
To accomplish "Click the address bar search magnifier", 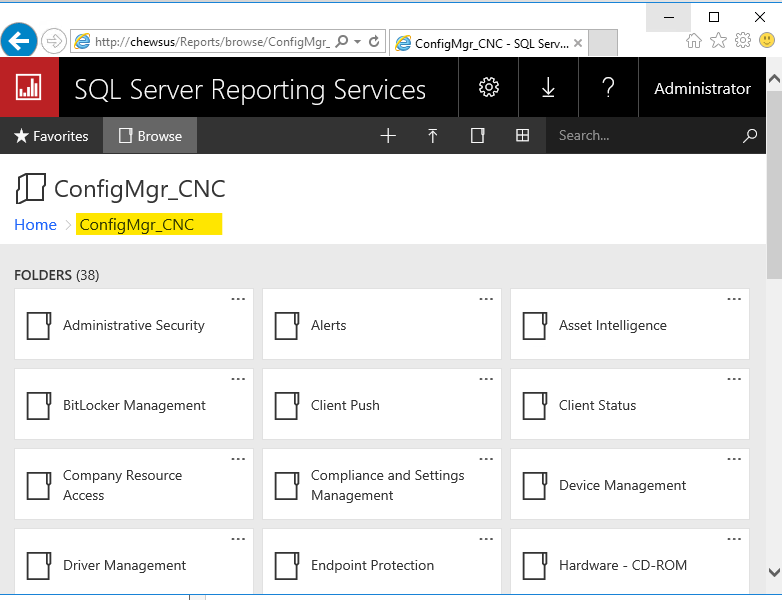I will 342,41.
